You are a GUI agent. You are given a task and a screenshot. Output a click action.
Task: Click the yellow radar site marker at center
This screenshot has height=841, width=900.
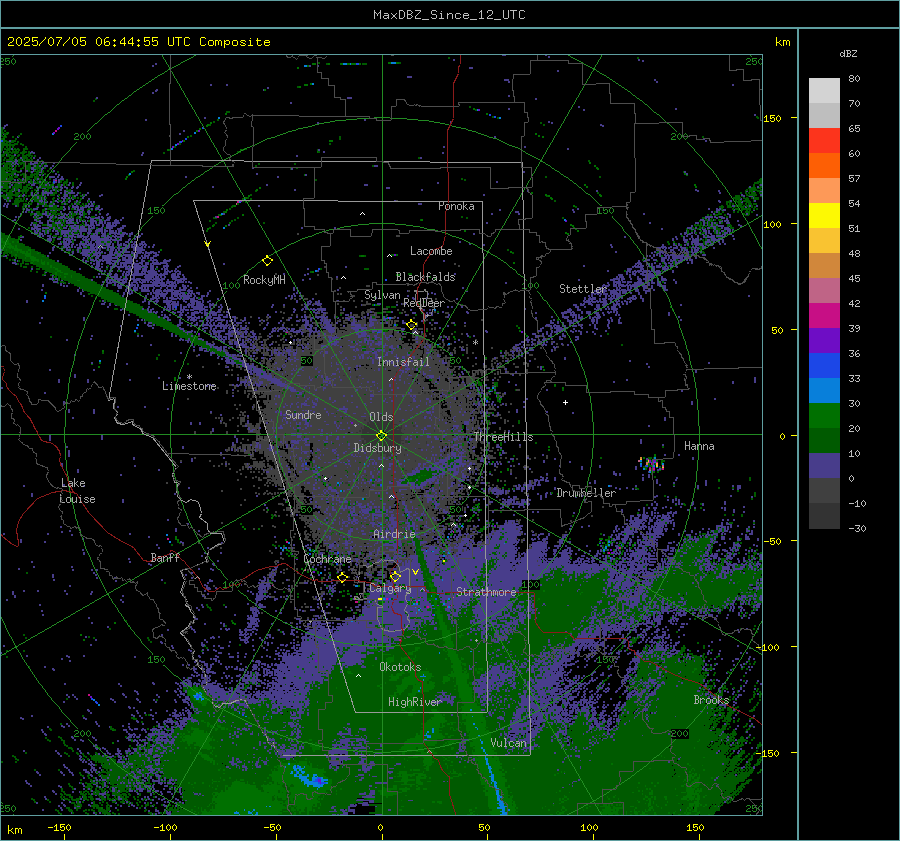(x=381, y=435)
